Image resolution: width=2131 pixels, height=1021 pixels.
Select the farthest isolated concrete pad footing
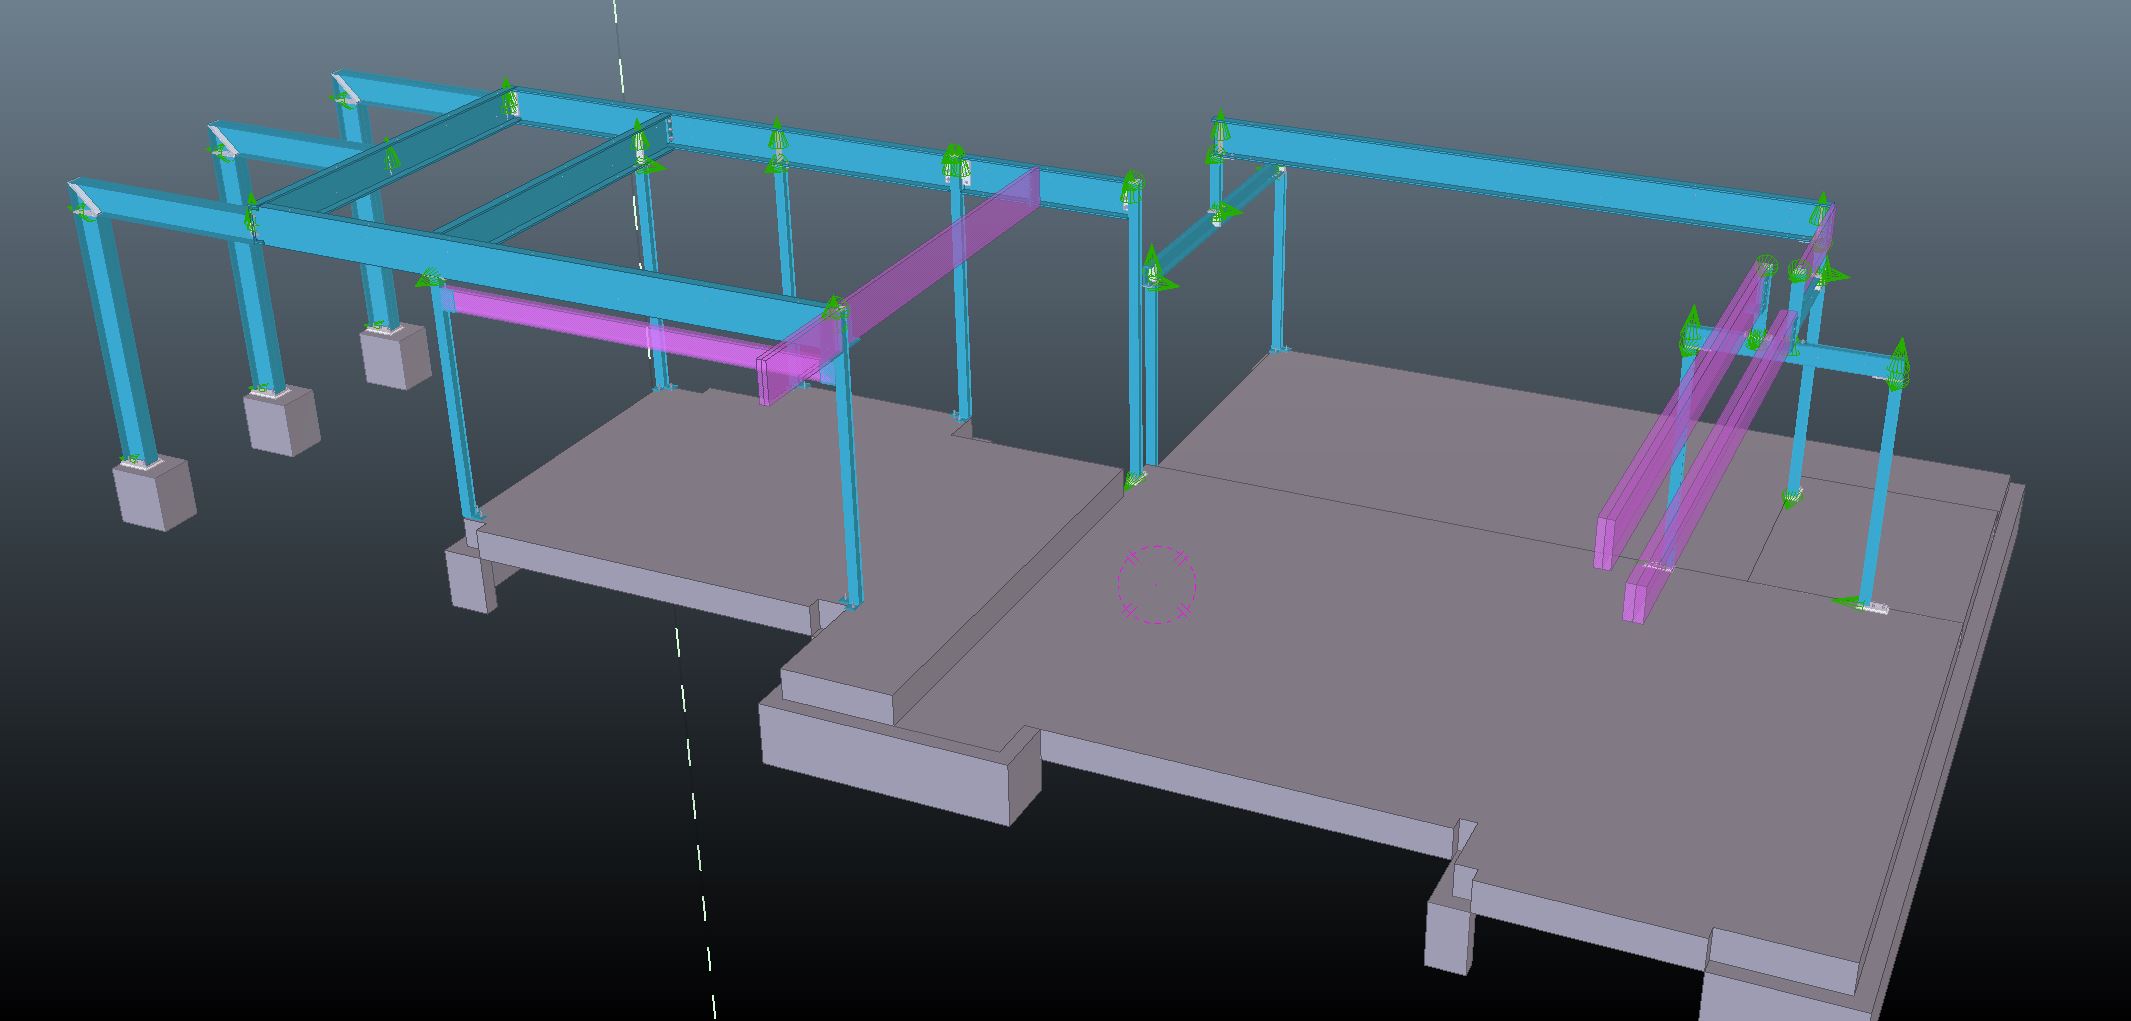point(397,356)
